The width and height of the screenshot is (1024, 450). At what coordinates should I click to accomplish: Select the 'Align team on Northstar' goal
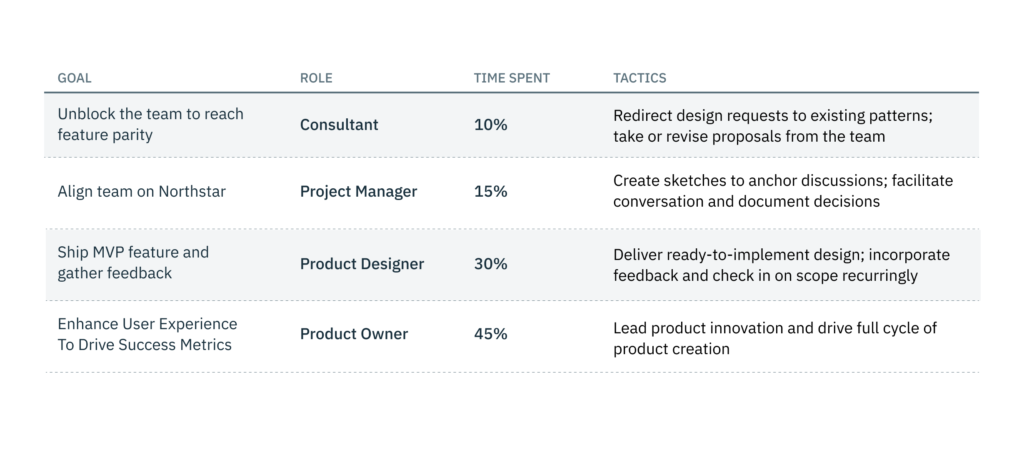[x=141, y=191]
